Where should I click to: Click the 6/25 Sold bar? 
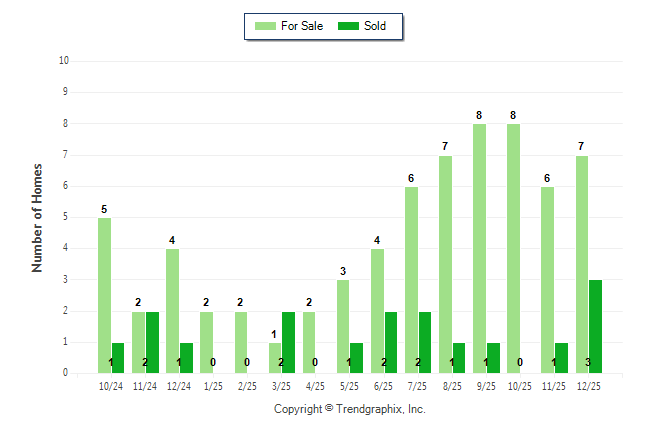(x=391, y=341)
